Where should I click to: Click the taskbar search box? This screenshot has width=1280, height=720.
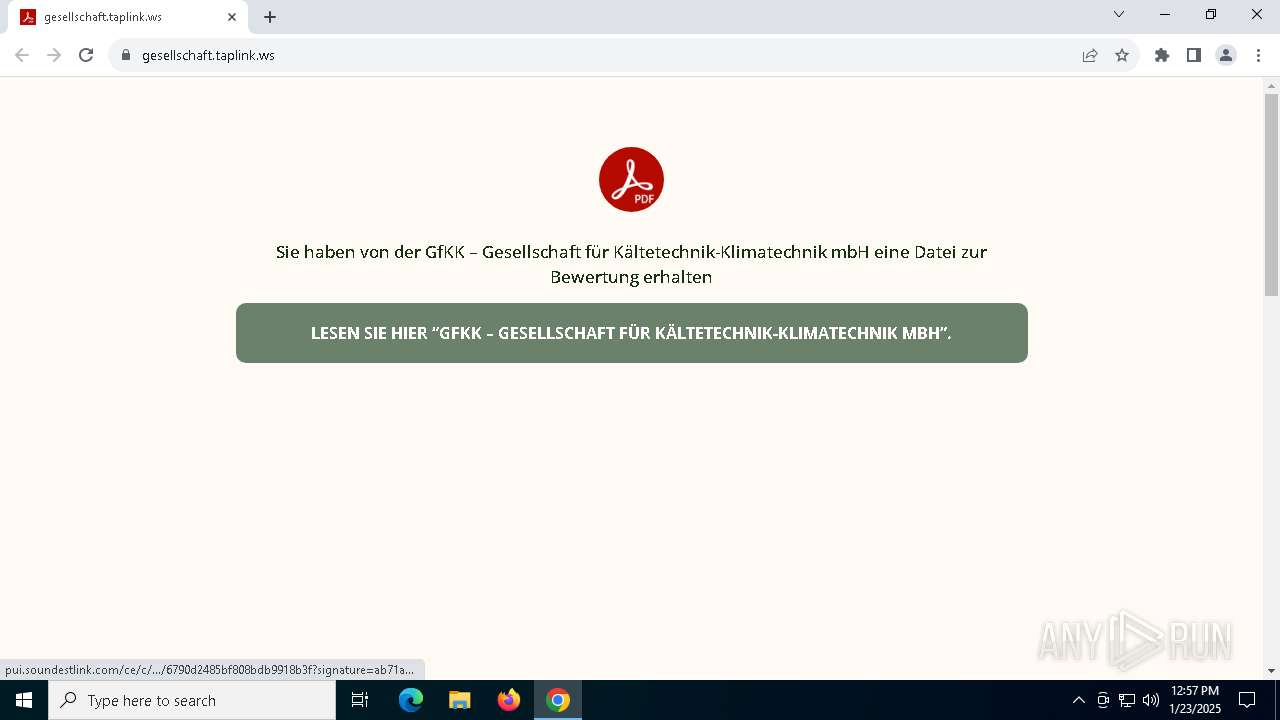192,700
